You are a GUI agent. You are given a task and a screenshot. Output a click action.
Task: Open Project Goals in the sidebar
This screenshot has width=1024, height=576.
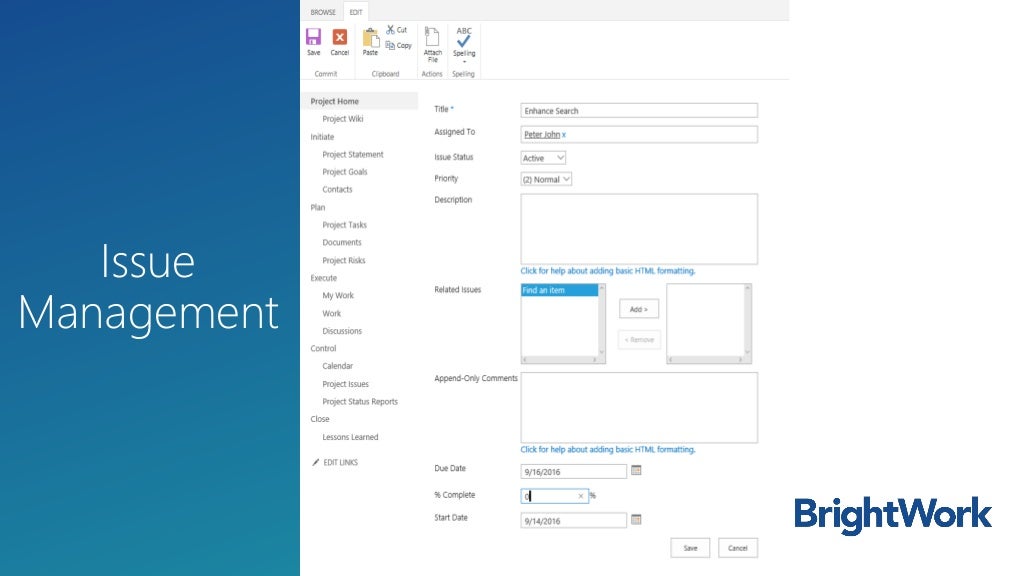(x=345, y=172)
